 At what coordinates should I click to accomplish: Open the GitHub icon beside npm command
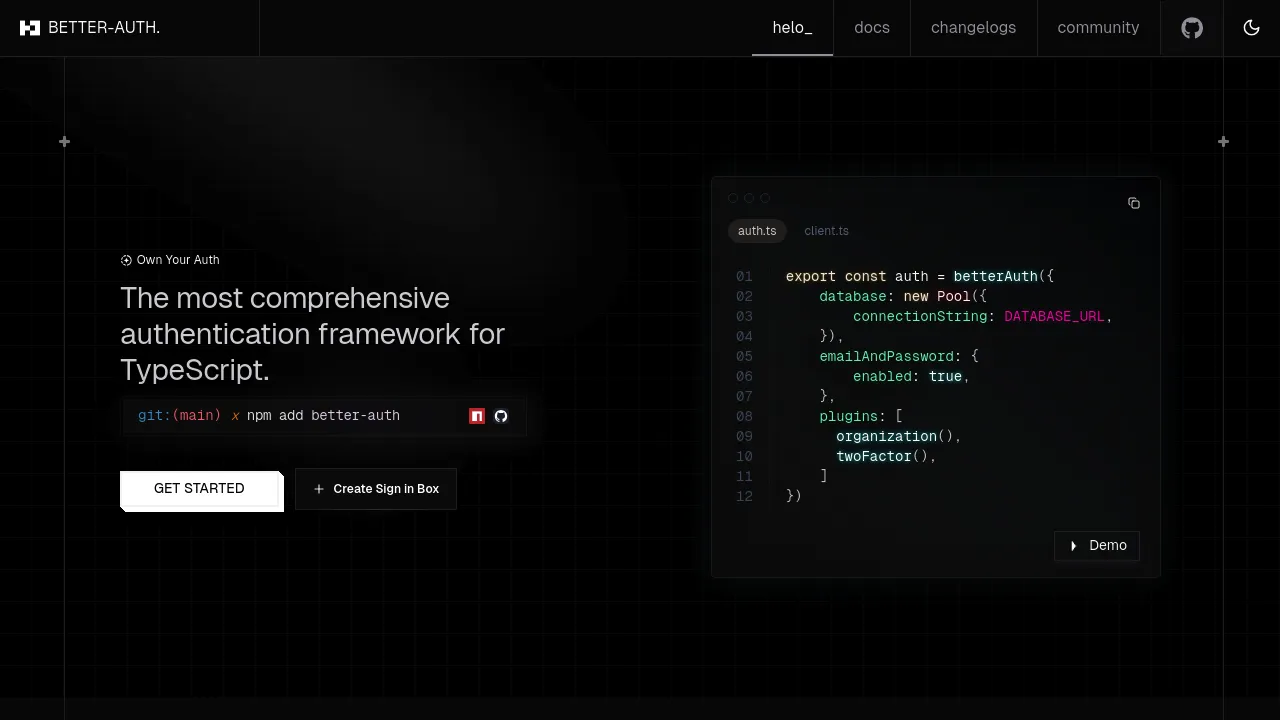coord(501,416)
